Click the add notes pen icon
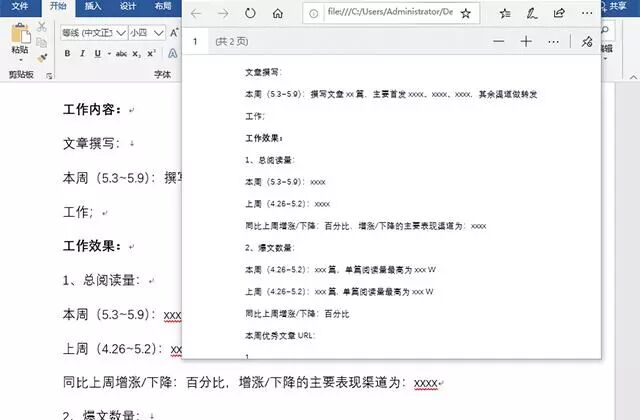This screenshot has width=640, height=420. [x=531, y=13]
